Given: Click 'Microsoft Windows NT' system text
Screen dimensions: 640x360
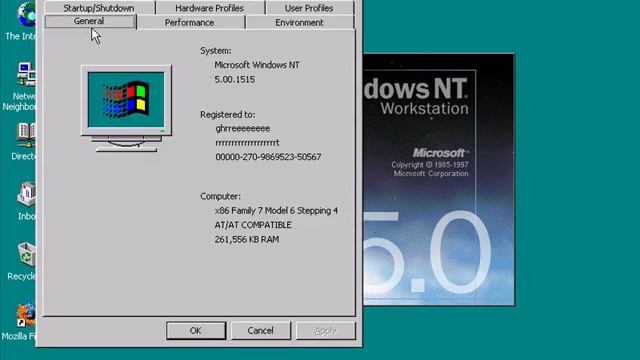Looking at the screenshot, I should click(257, 65).
